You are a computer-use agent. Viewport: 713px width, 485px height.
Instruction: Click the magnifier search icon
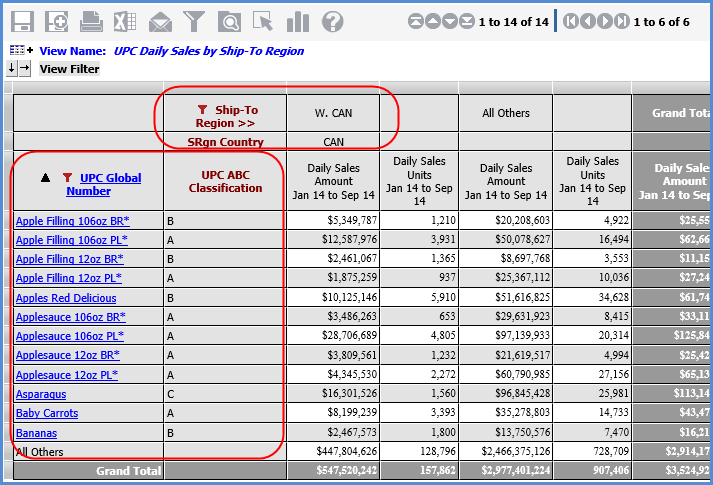tap(229, 21)
